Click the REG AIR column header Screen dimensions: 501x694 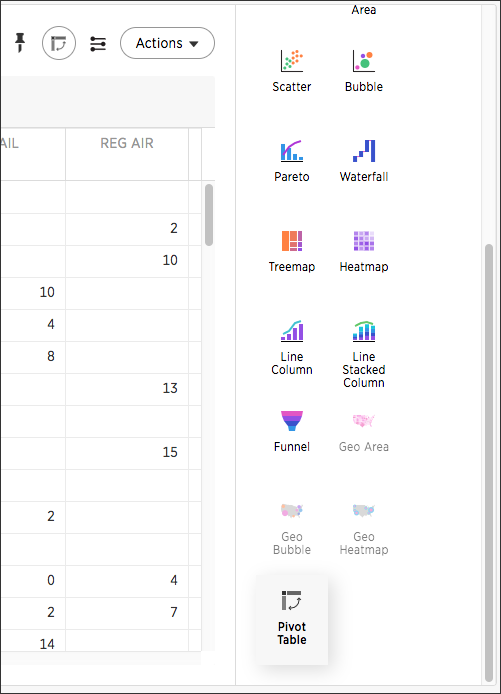click(127, 143)
